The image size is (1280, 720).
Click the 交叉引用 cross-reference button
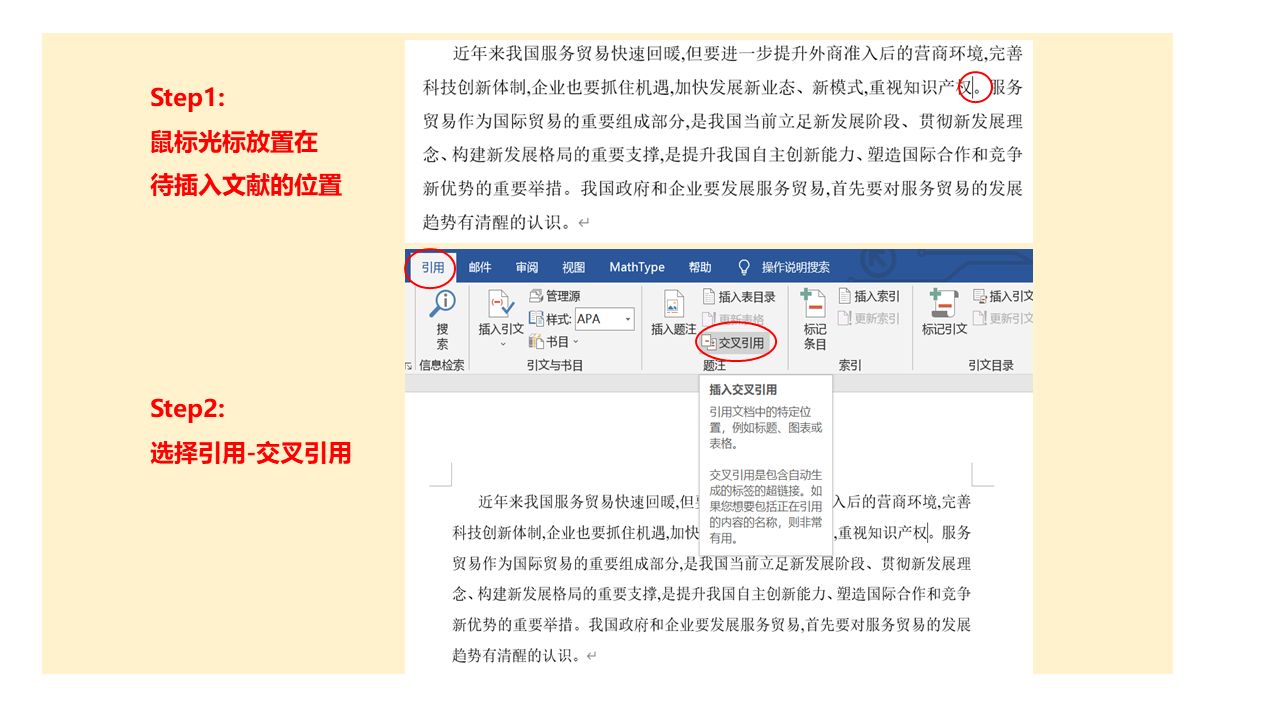[735, 343]
